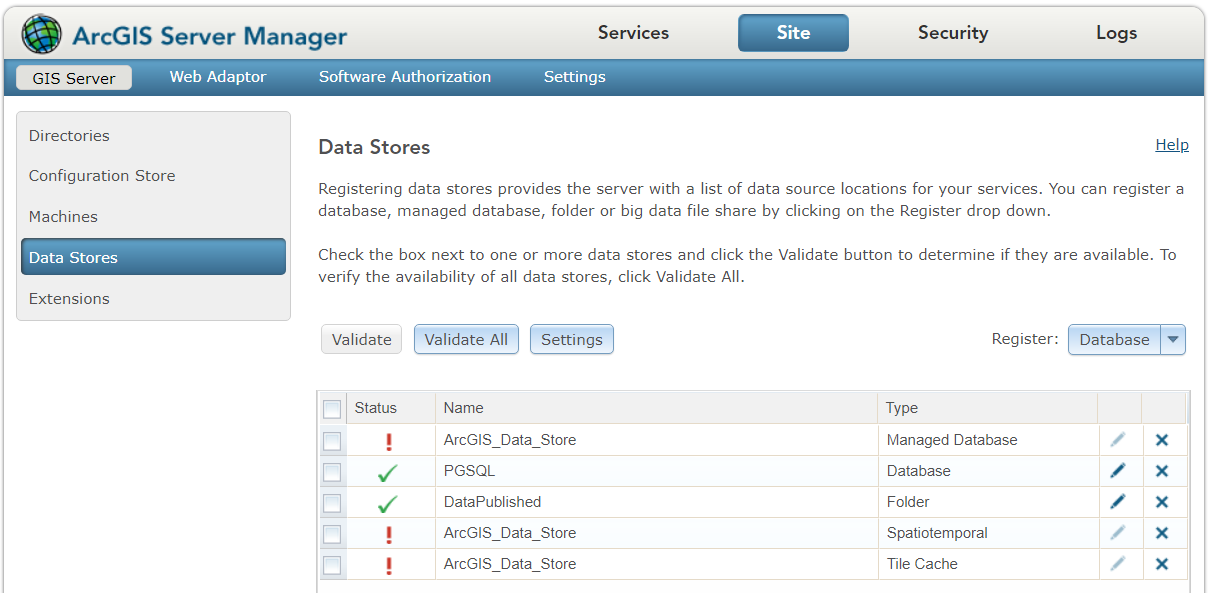Click the Type column header
This screenshot has width=1211, height=593.
click(988, 408)
